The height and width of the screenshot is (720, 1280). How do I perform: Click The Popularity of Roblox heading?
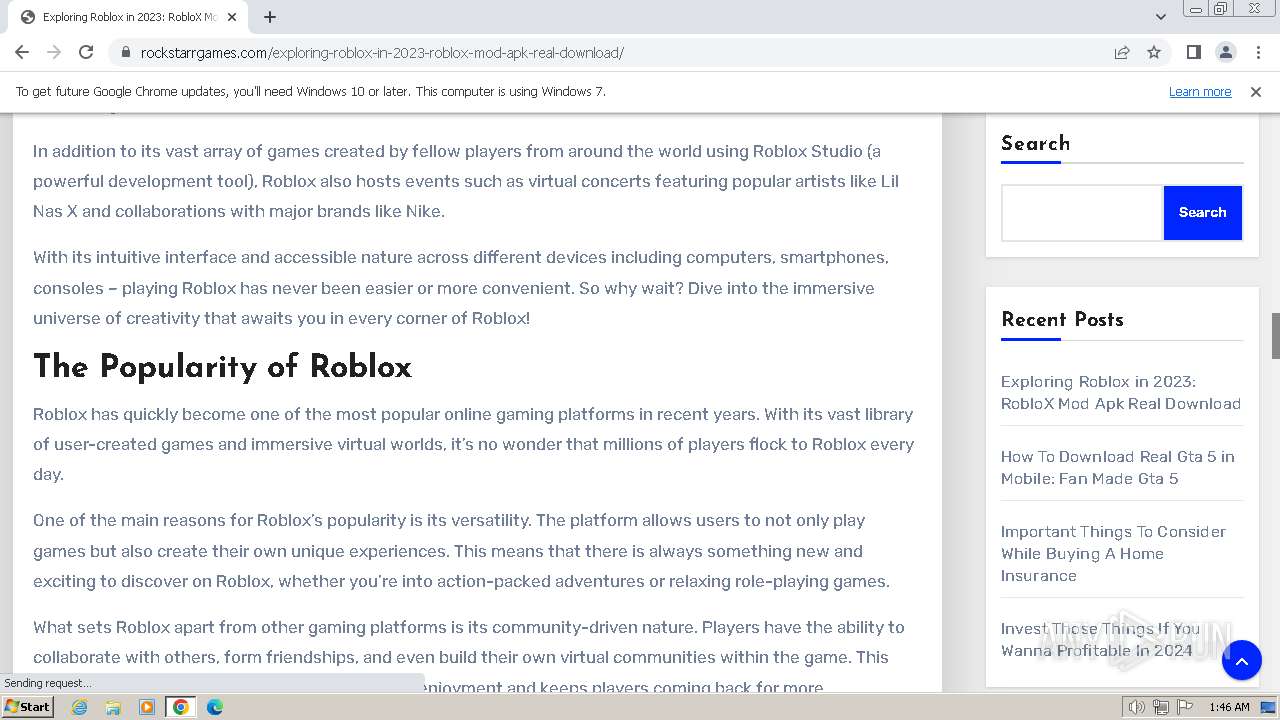222,367
